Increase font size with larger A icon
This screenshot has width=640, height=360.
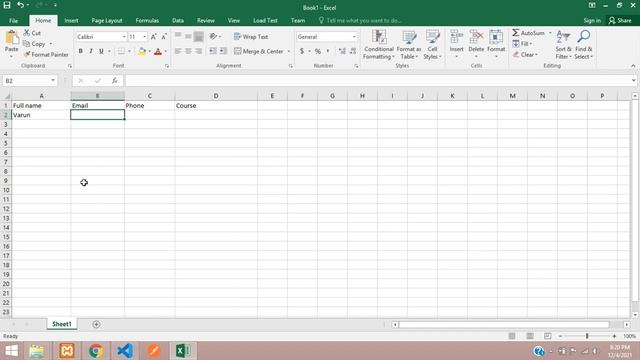[153, 37]
